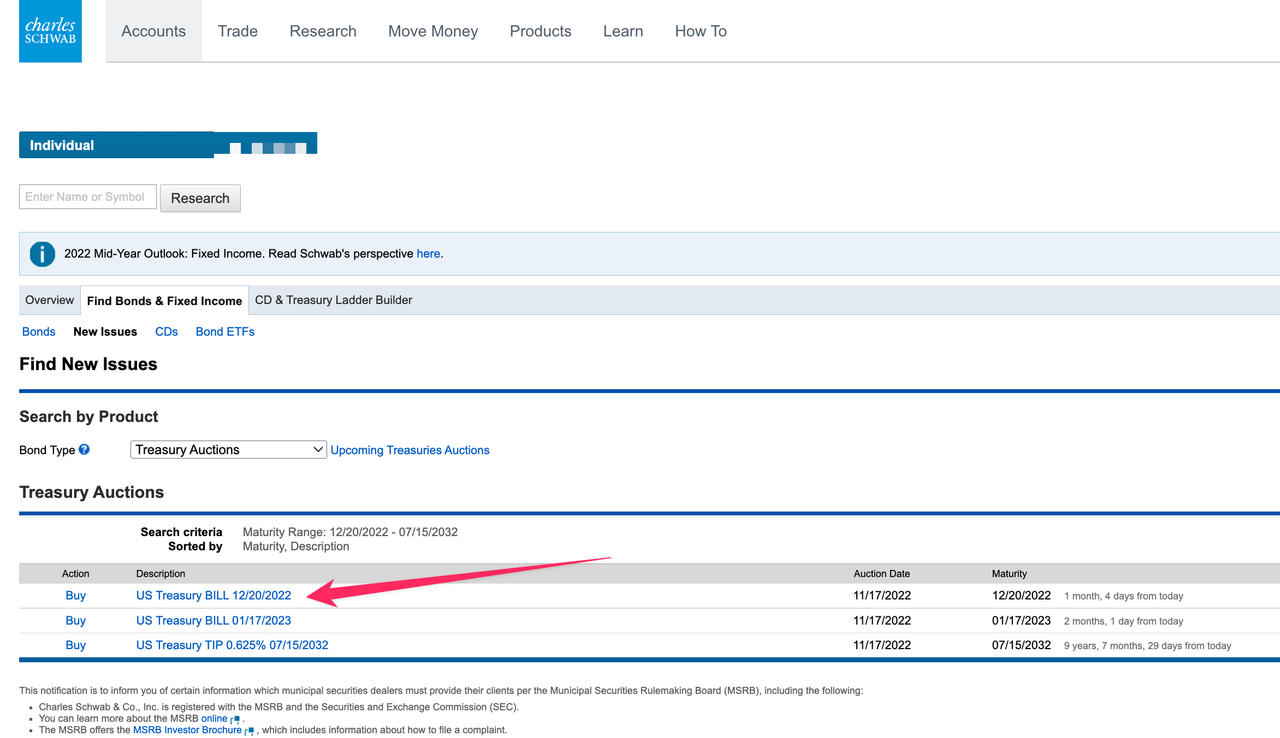The image size is (1280, 738).
Task: Open Upcoming Treasuries Auctions link
Action: (x=410, y=450)
